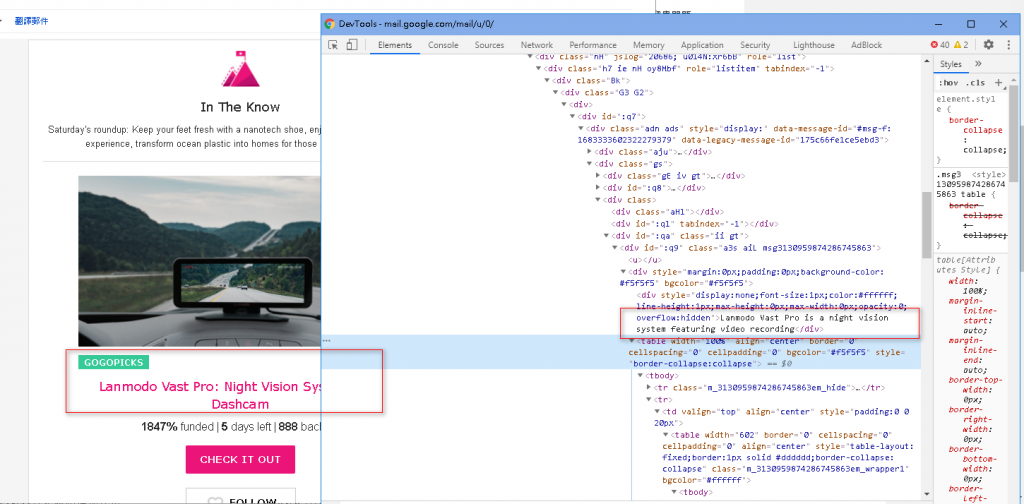1024x504 pixels.
Task: Click the Chrome icon in DevTools title bar
Action: click(x=330, y=24)
